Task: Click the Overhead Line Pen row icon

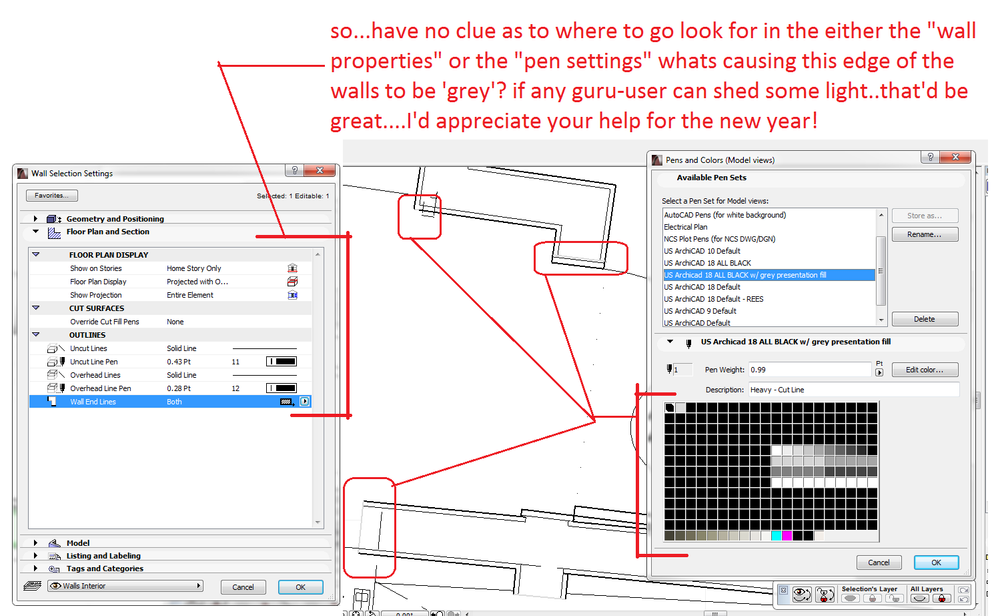Action: (x=55, y=388)
